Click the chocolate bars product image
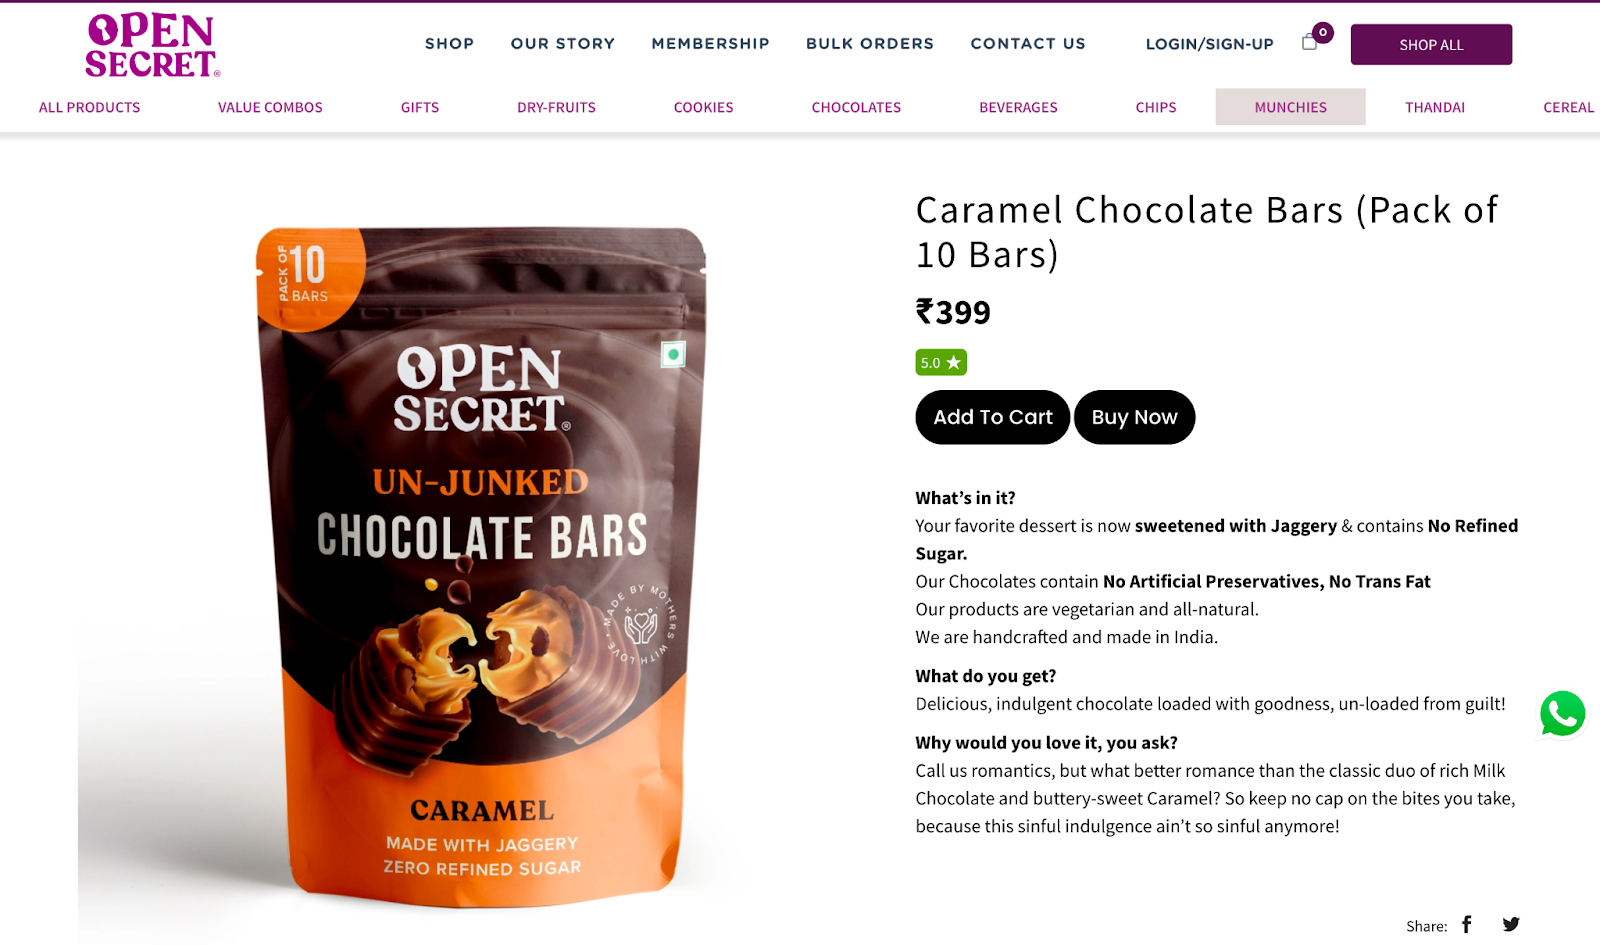The image size is (1600, 945). 481,567
